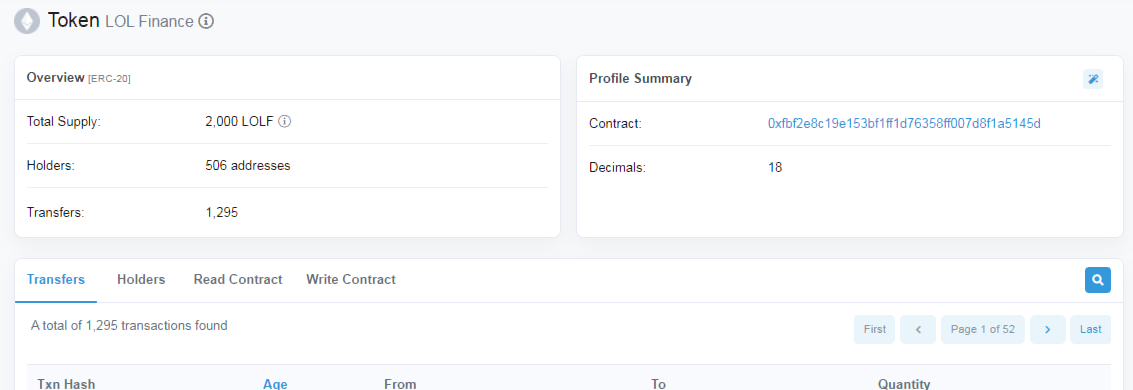Click the Ethereum token logo icon
This screenshot has height=390, width=1133.
click(27, 22)
